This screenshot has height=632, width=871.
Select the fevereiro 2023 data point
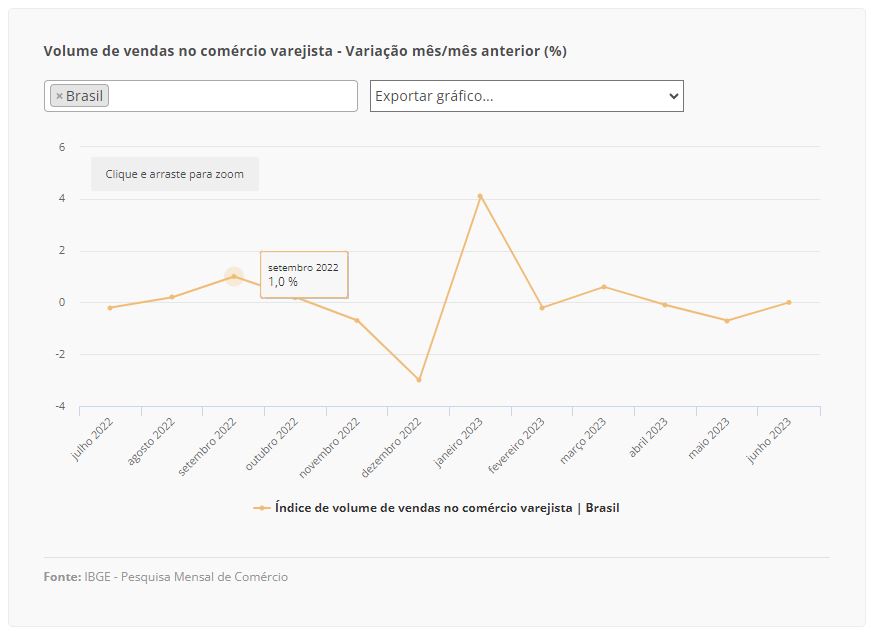[x=542, y=308]
